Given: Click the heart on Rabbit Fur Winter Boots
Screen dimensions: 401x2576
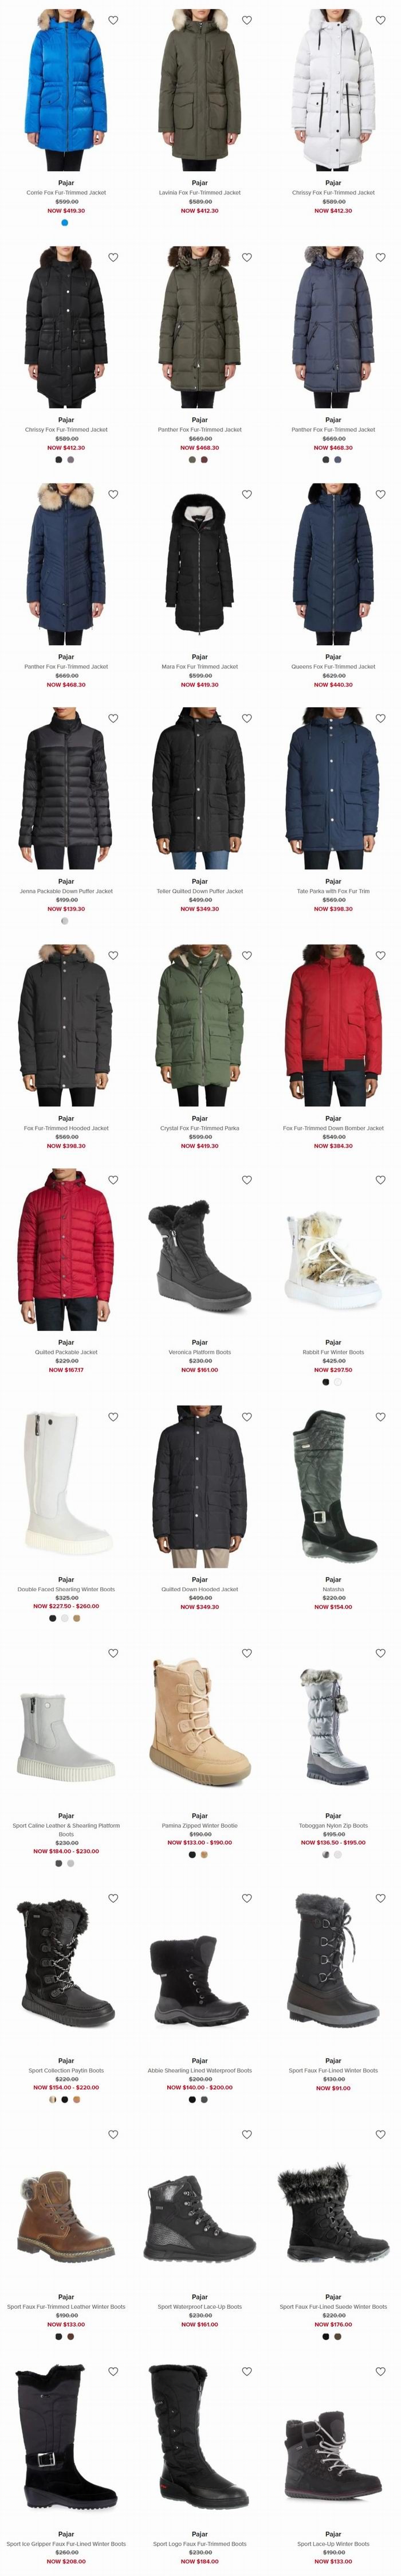Looking at the screenshot, I should (x=380, y=1180).
